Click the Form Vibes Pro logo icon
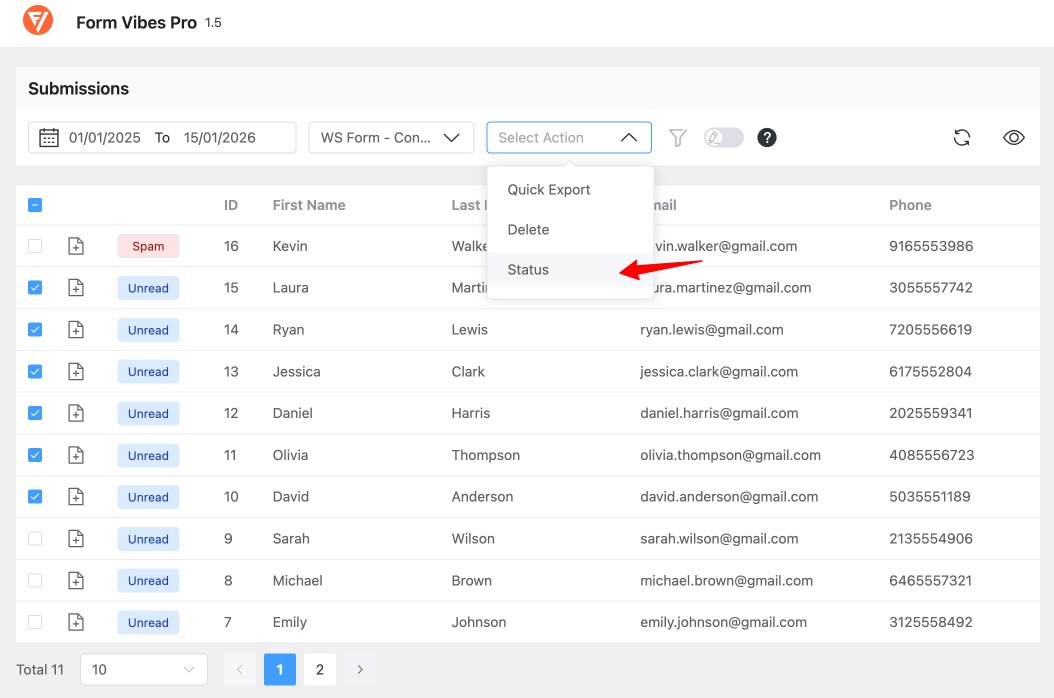 pos(37,19)
